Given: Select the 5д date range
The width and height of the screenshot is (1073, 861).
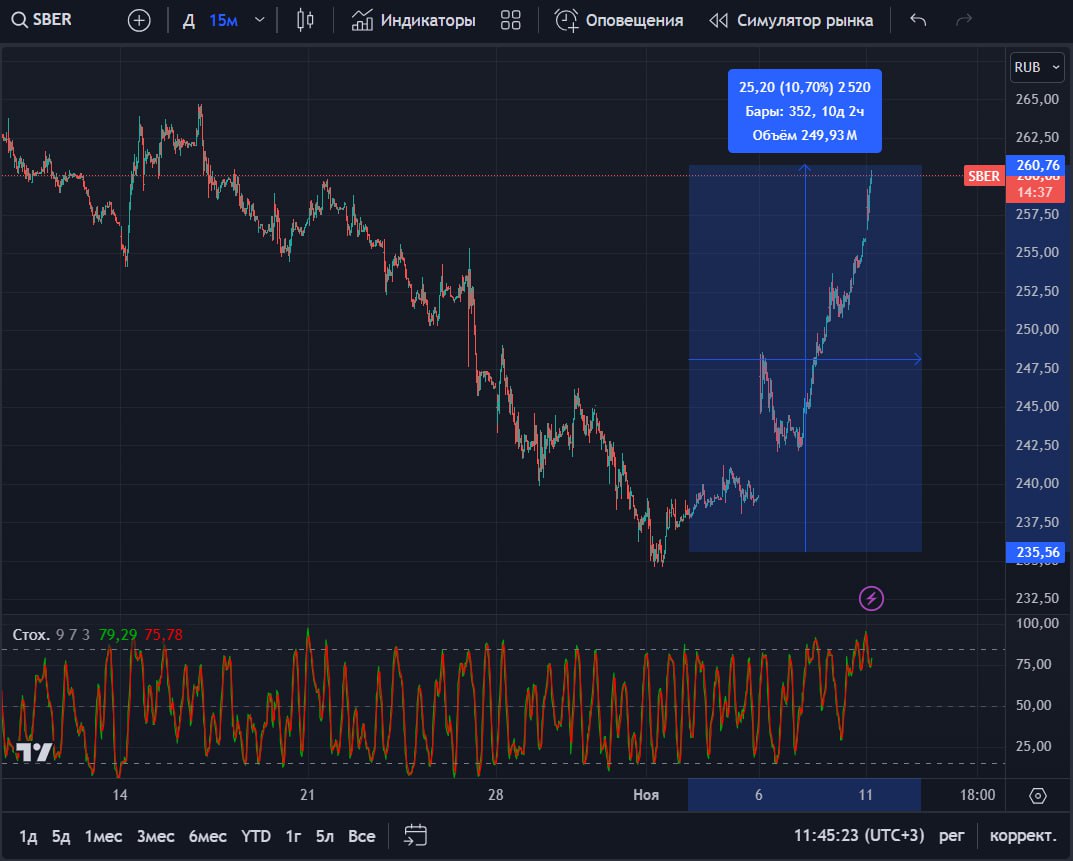Looking at the screenshot, I should [x=61, y=836].
